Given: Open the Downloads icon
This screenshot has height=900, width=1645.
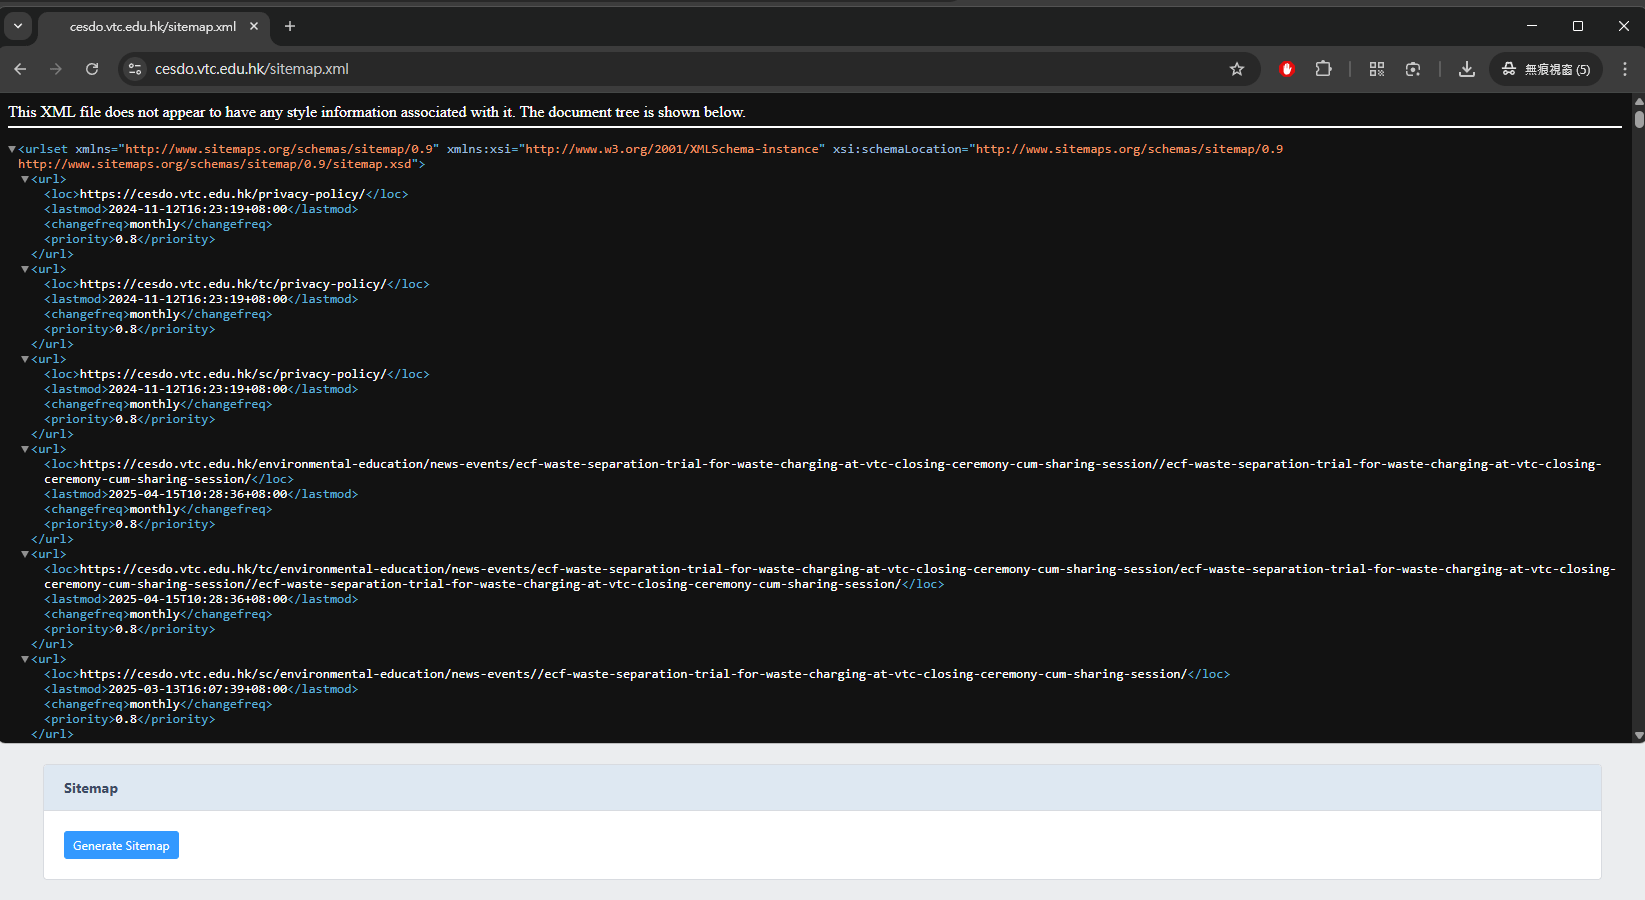Looking at the screenshot, I should click(x=1466, y=69).
